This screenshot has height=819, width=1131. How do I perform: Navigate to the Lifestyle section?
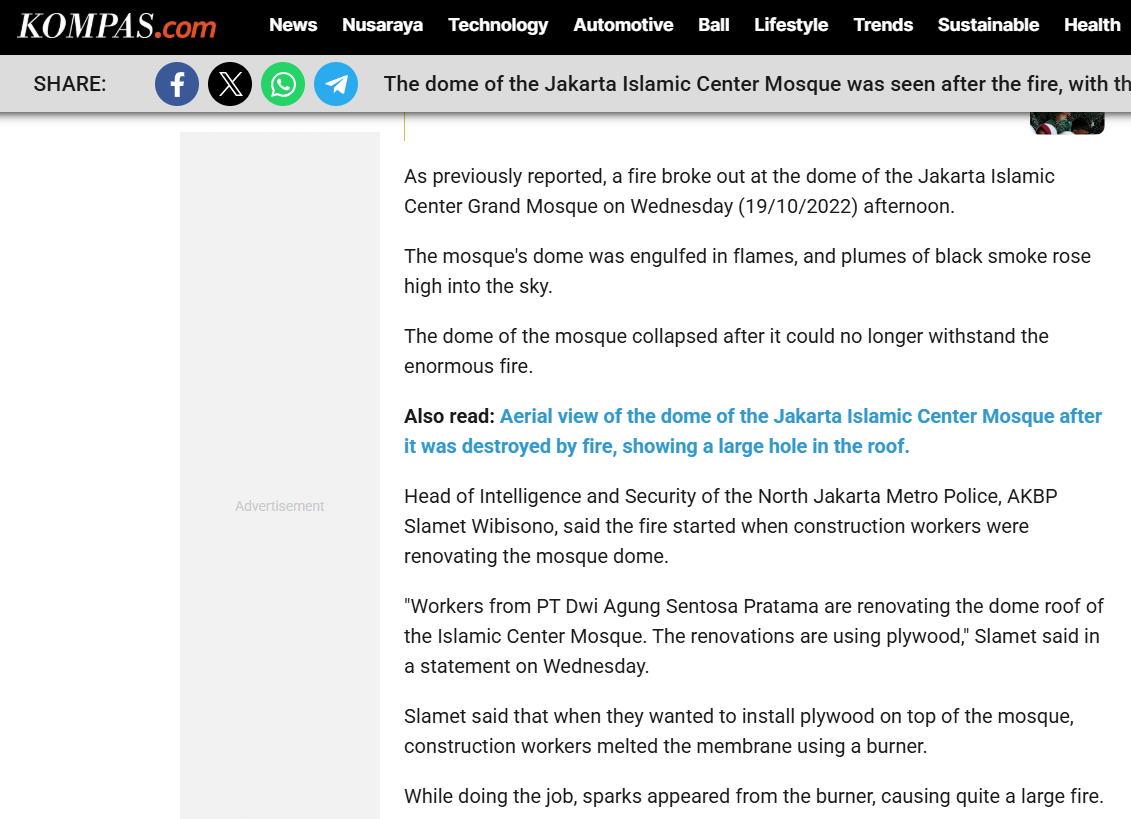point(791,25)
